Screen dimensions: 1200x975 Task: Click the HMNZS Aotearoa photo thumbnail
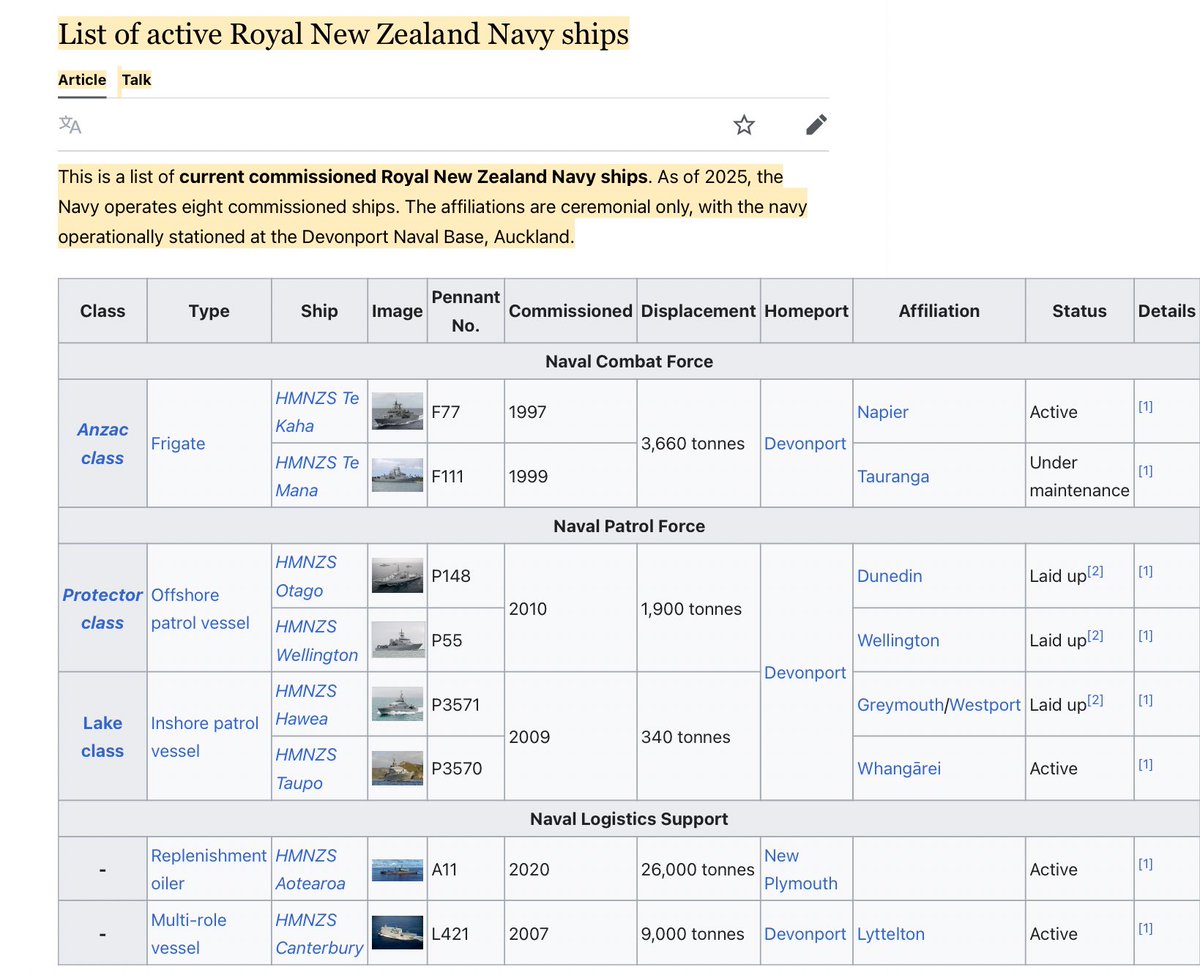pyautogui.click(x=397, y=869)
